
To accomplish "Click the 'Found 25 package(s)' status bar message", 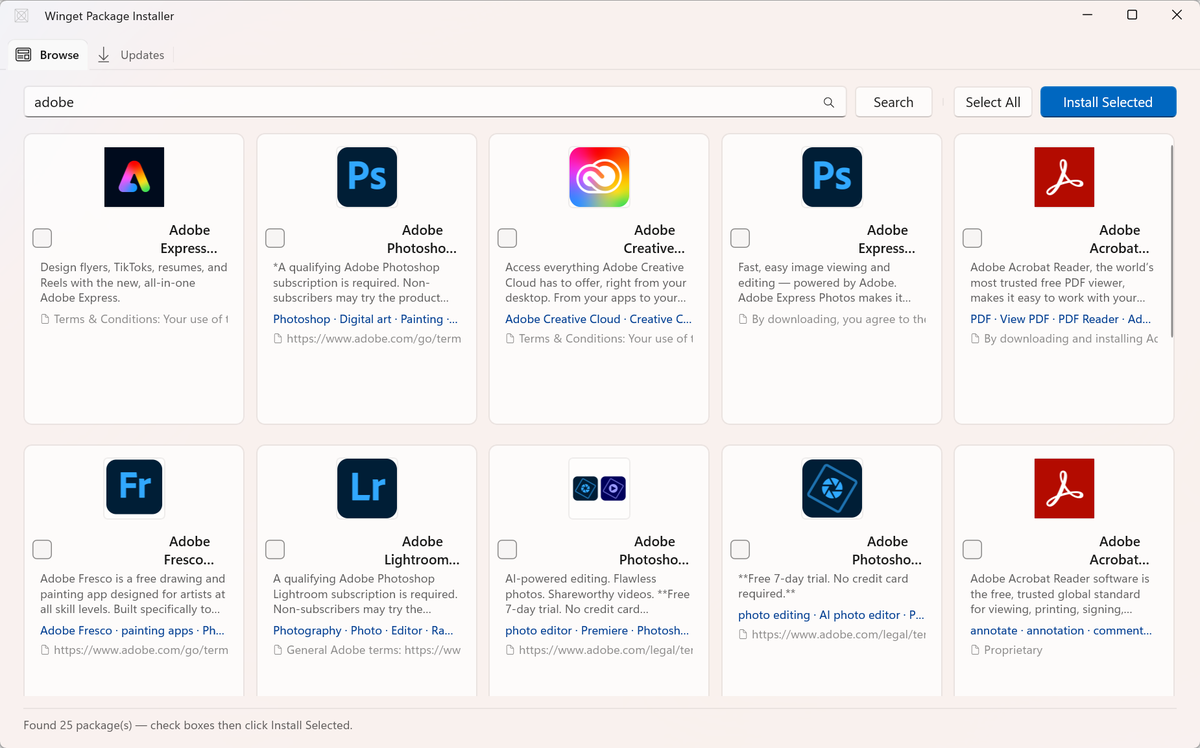I will 188,725.
